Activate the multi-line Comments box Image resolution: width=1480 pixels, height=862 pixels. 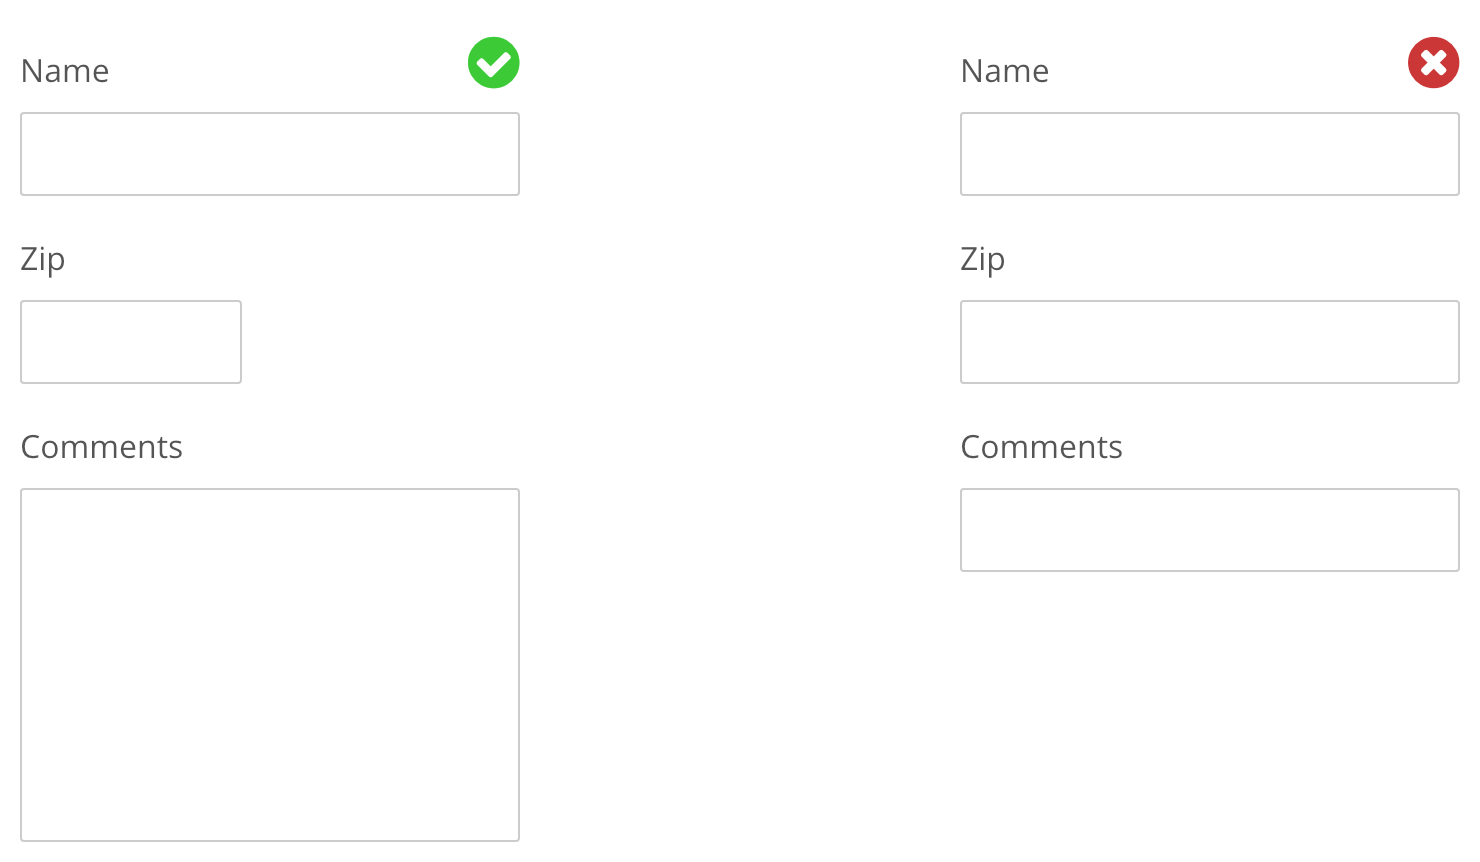[270, 664]
